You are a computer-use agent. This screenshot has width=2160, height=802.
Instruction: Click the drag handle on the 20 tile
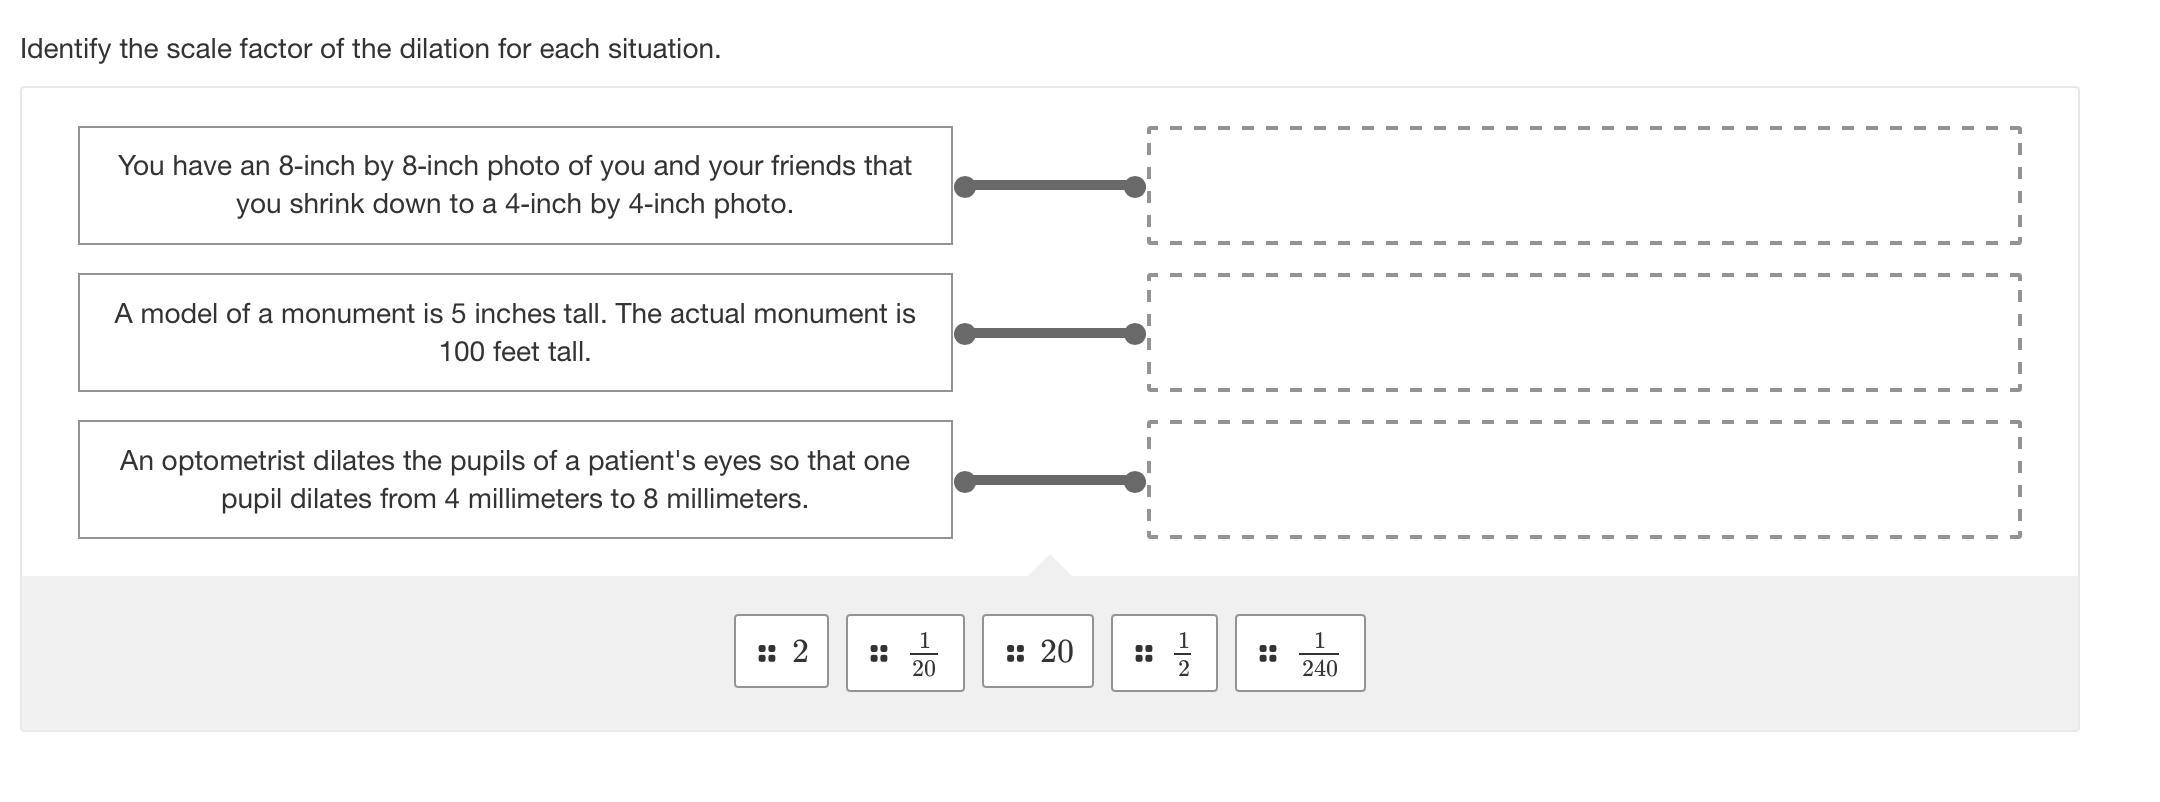pos(1015,653)
